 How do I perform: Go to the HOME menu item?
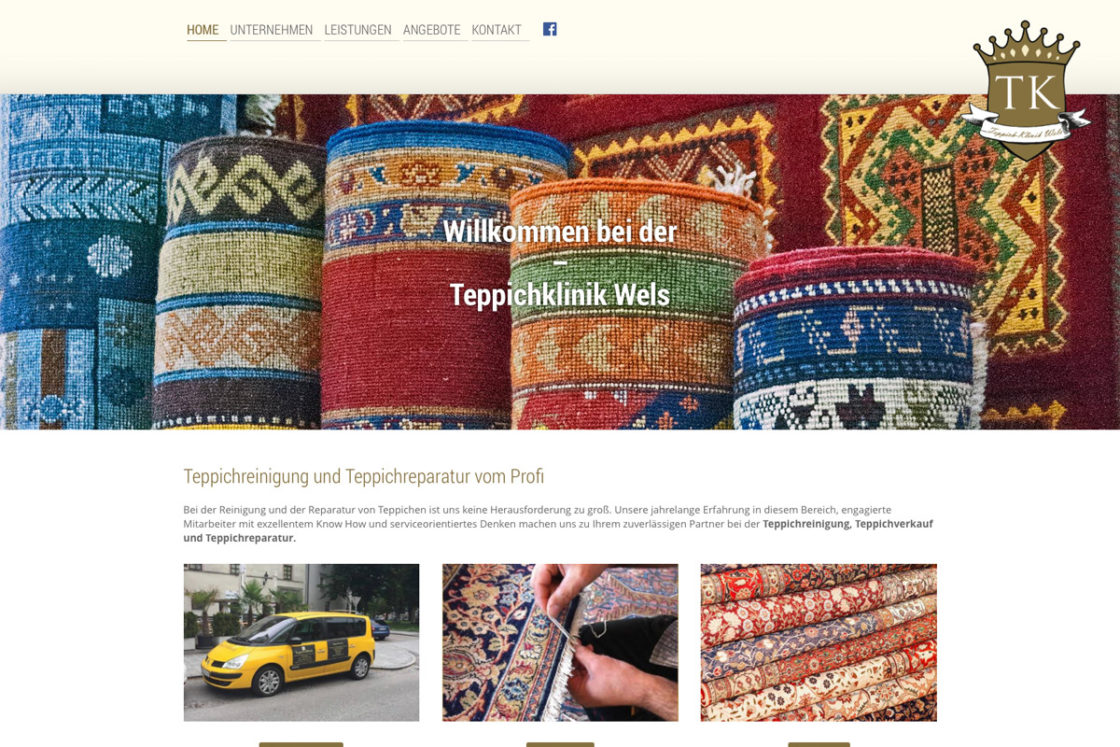(x=203, y=30)
